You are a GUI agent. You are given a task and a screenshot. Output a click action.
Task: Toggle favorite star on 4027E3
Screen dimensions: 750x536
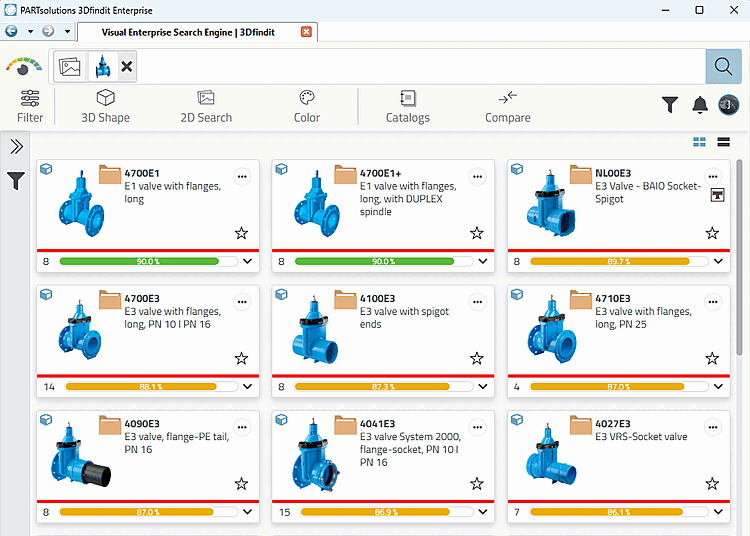pyautogui.click(x=712, y=484)
